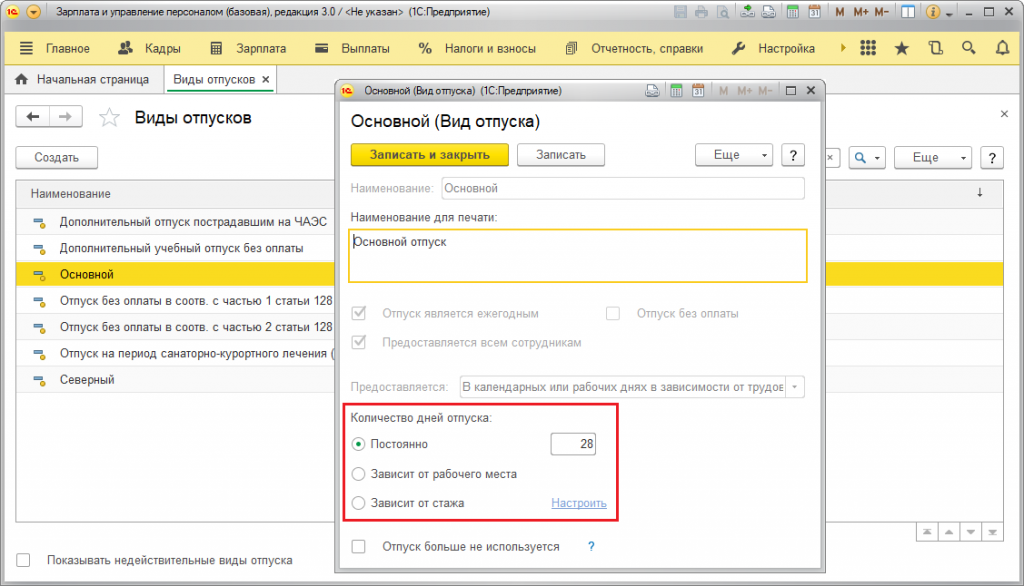Select Дополнительный учебный отпуск без оплаты row
1024x586 pixels.
tap(175, 248)
